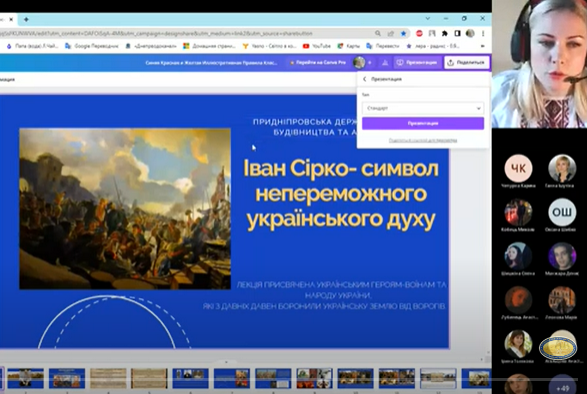Expand the Стандарт presentation type dropdown
Image resolution: width=587 pixels, height=394 pixels.
(x=423, y=108)
